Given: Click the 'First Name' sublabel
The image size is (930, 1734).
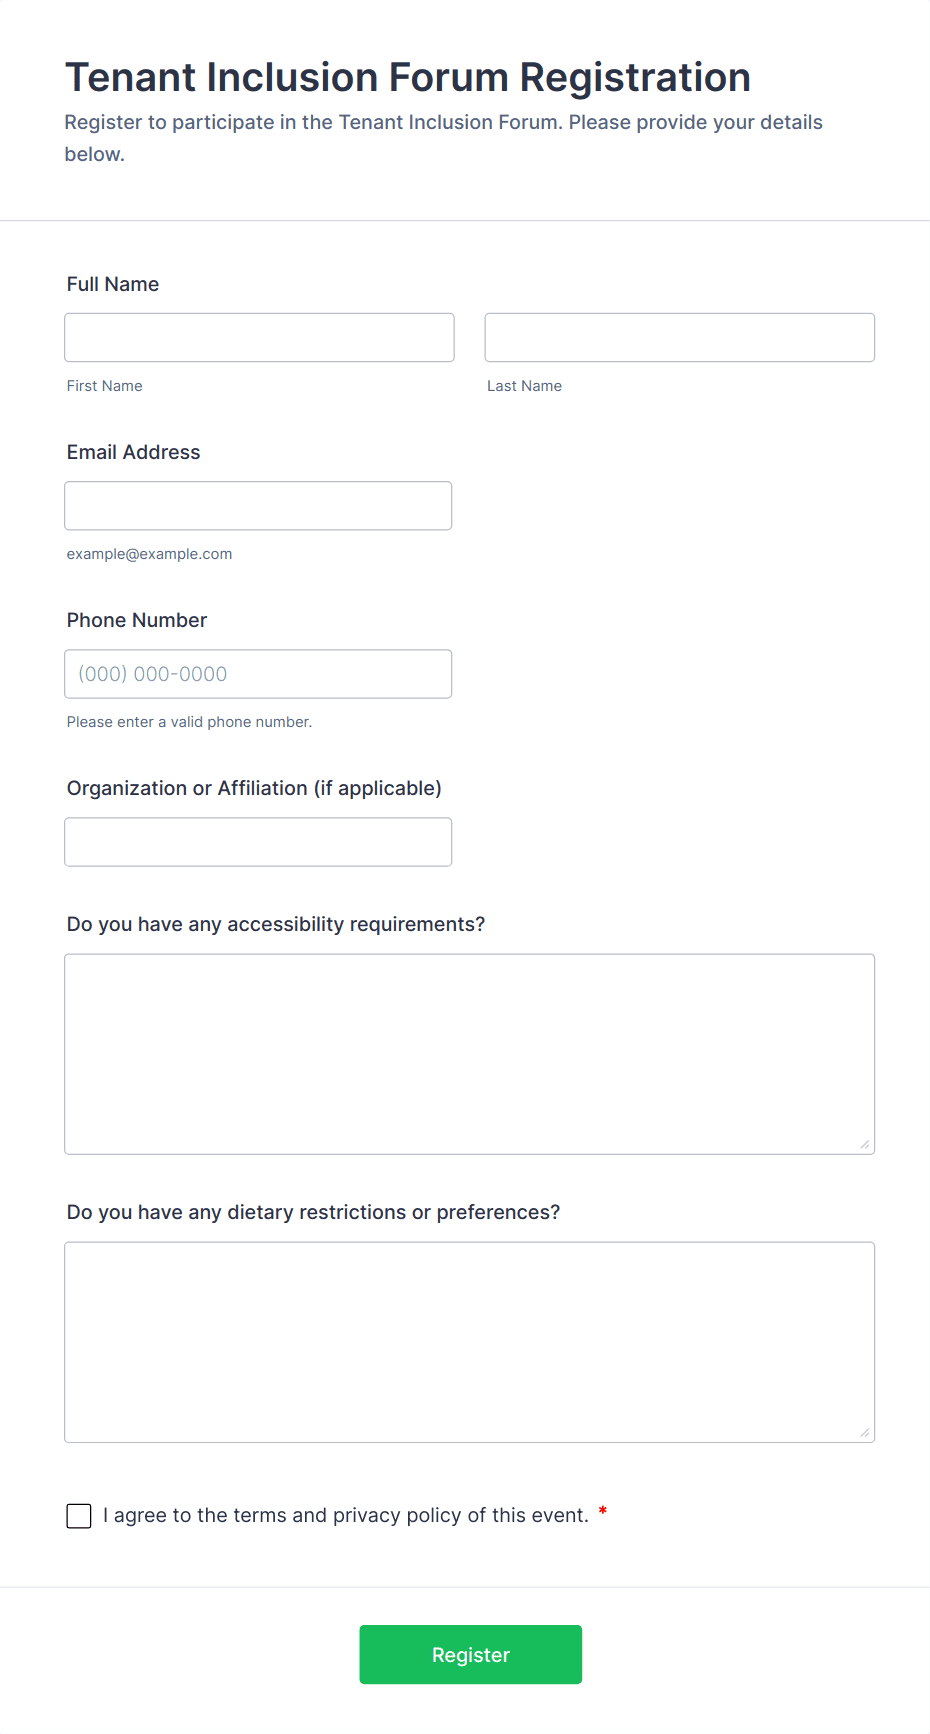Looking at the screenshot, I should (105, 386).
